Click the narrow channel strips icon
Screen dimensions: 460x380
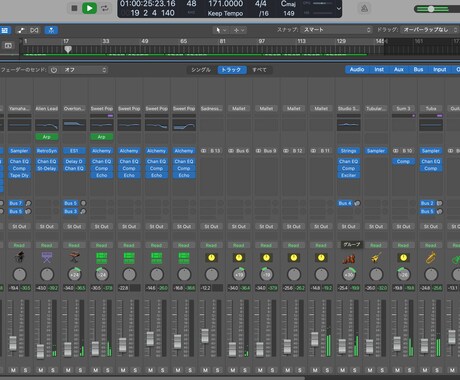tap(21, 30)
